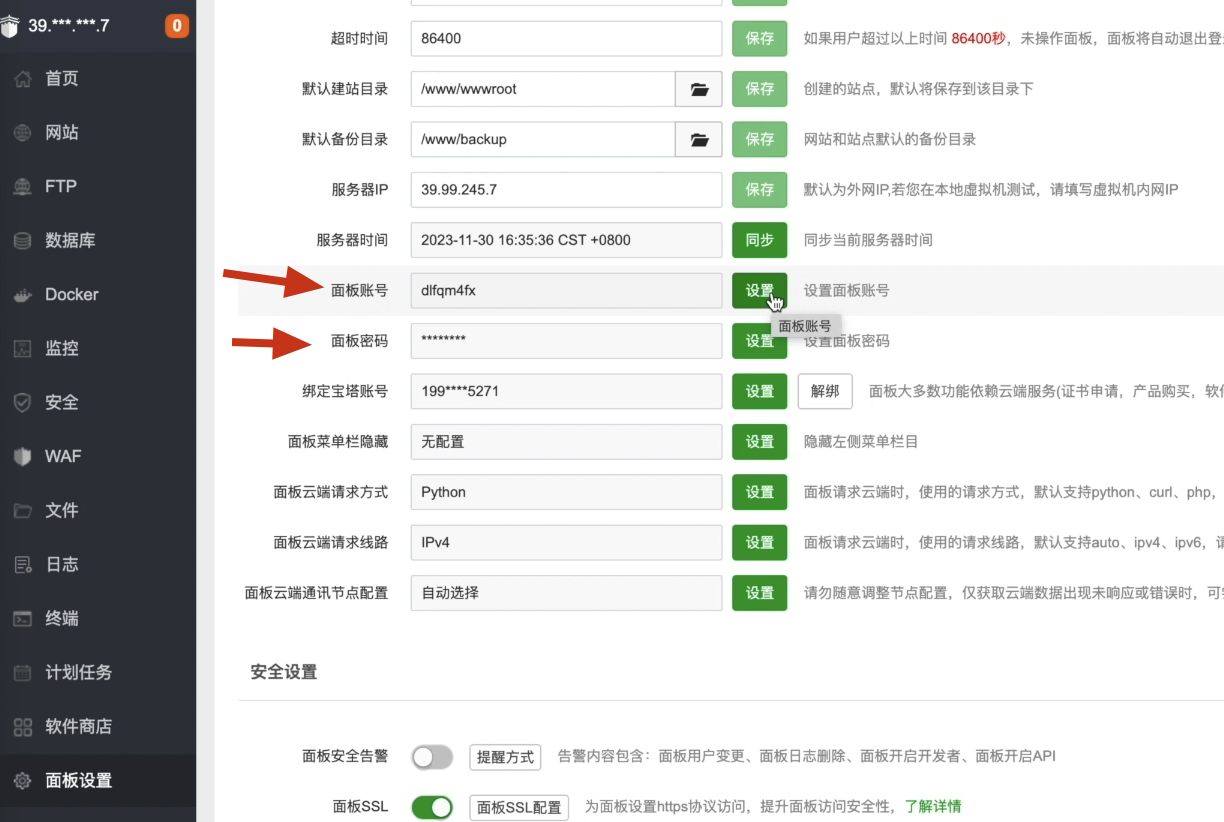This screenshot has height=822, width=1224.
Task: Click the home icon beside 首页
Action: [x=22, y=78]
